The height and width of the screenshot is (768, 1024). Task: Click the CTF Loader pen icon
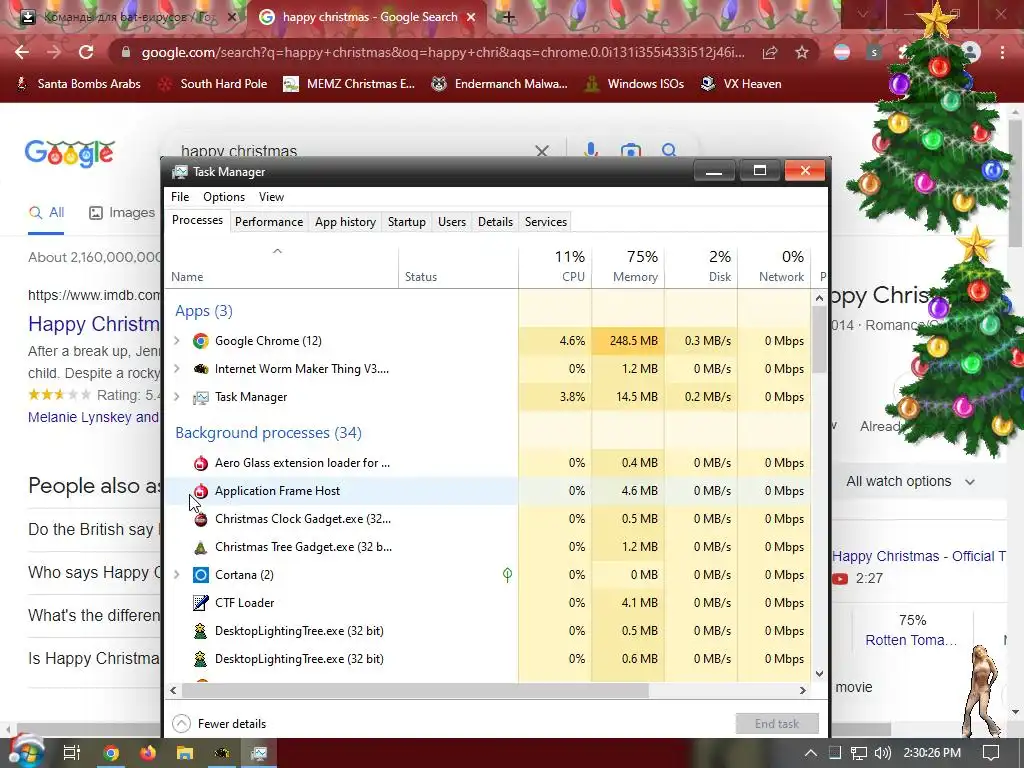[200, 603]
